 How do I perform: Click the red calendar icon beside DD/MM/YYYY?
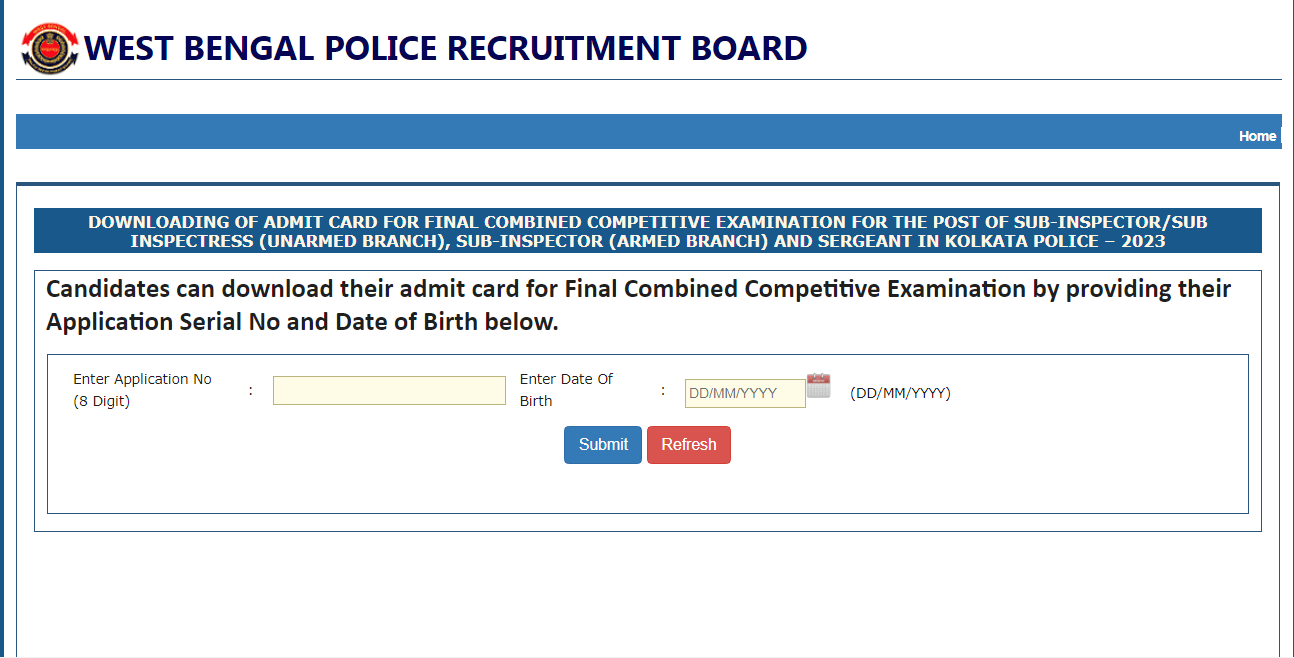coord(818,386)
